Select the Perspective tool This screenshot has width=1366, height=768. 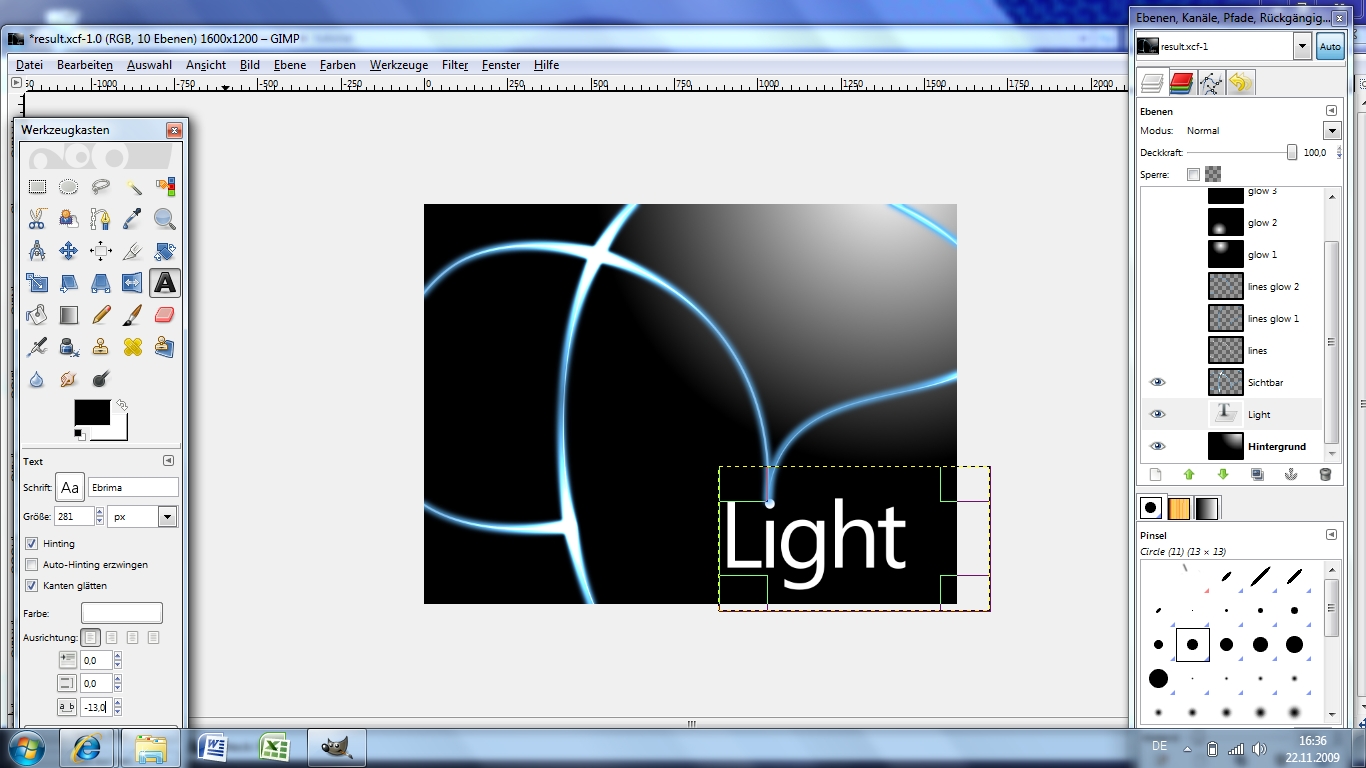click(x=101, y=283)
